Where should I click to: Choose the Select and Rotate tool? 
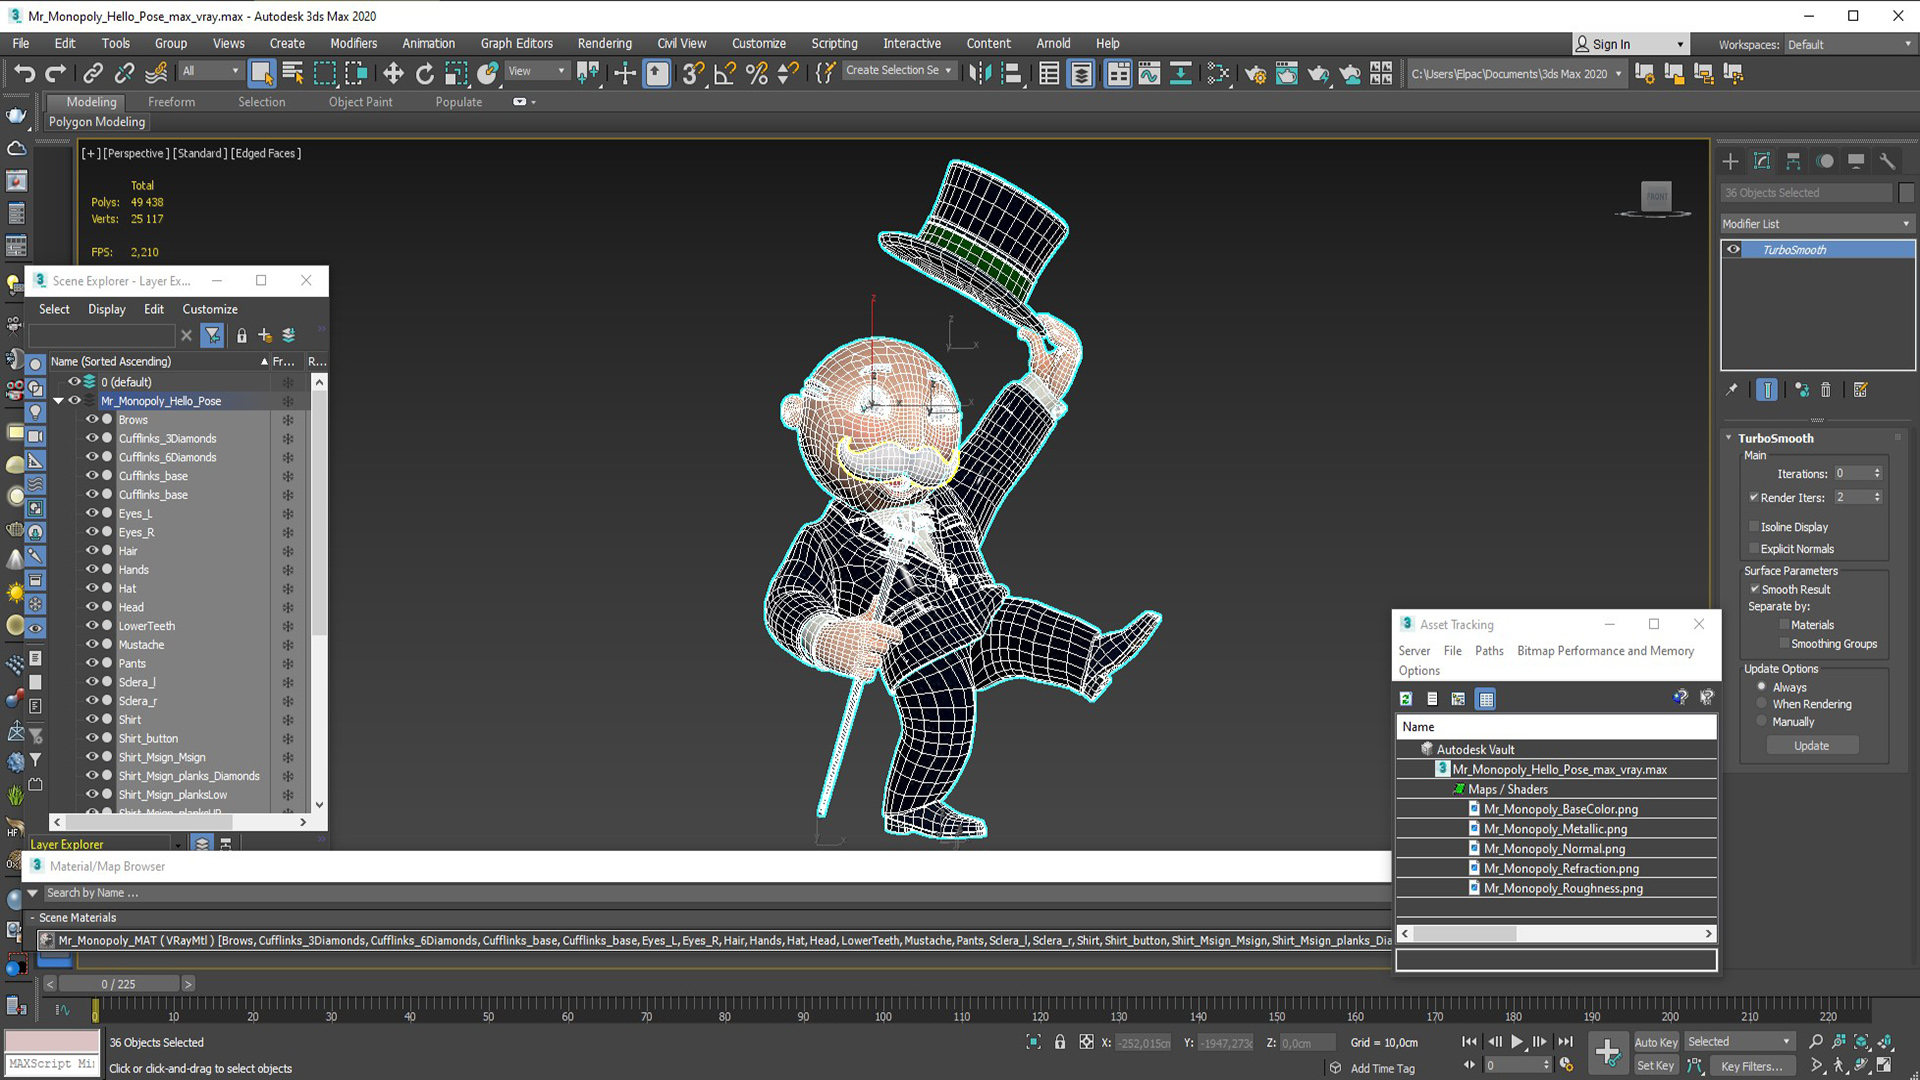425,73
